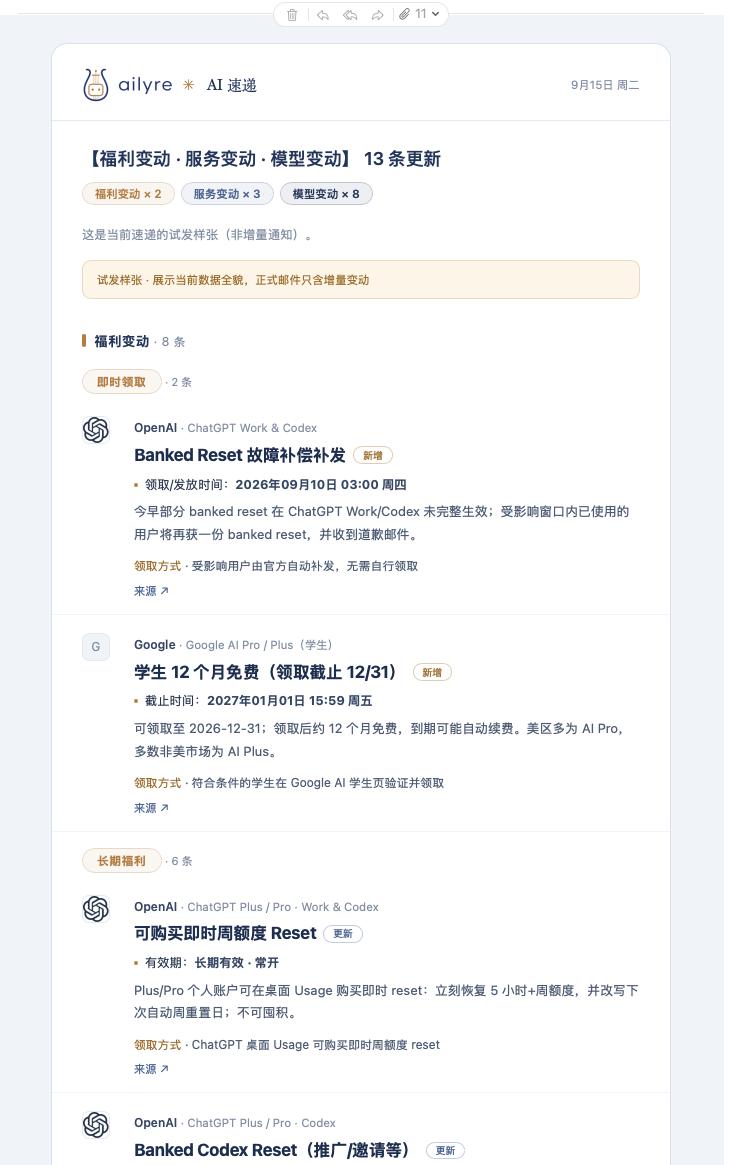Select the 福利变动 × 2 tag
The image size is (731, 1165).
(x=128, y=194)
